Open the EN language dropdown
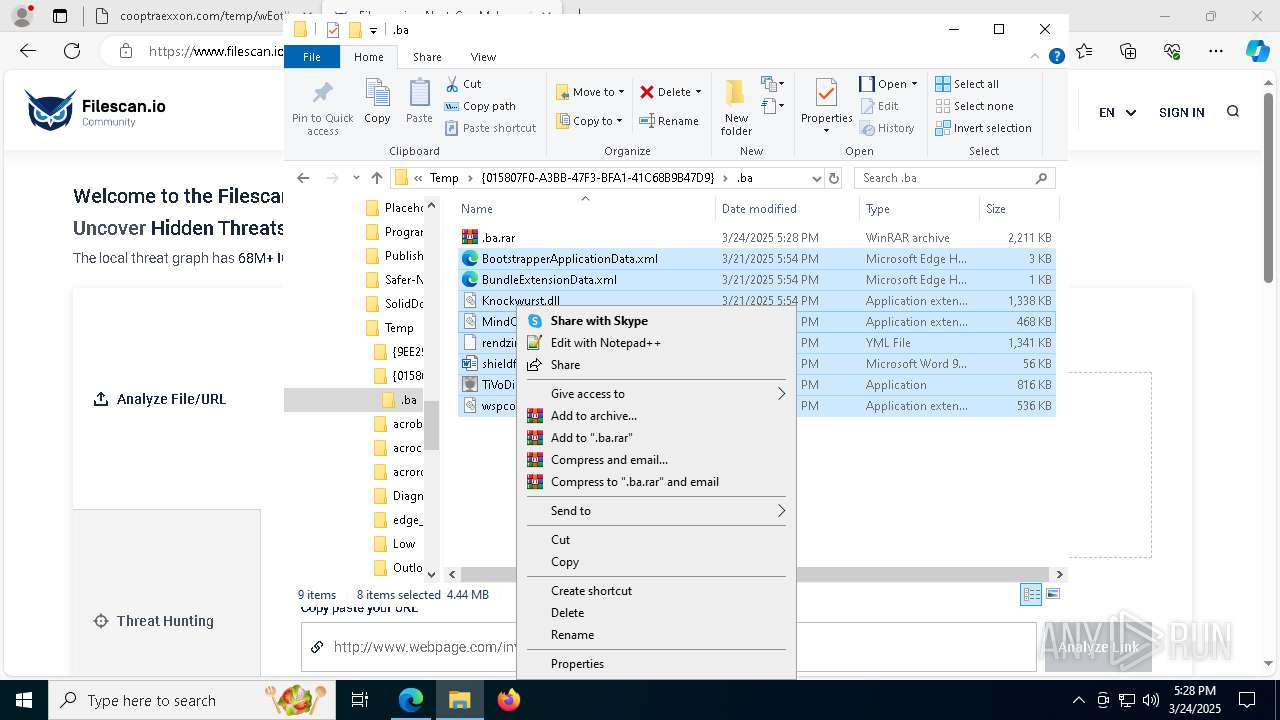Image resolution: width=1280 pixels, height=720 pixels. pos(1117,113)
